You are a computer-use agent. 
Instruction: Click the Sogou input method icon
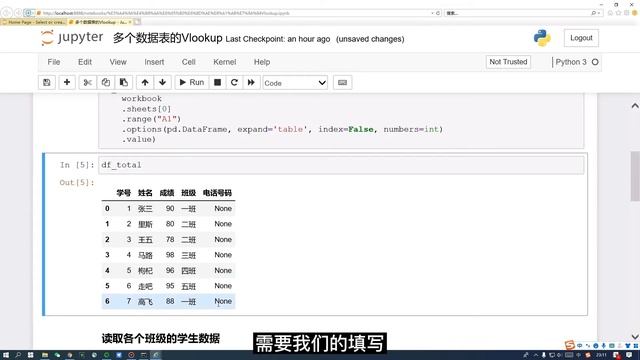click(570, 345)
